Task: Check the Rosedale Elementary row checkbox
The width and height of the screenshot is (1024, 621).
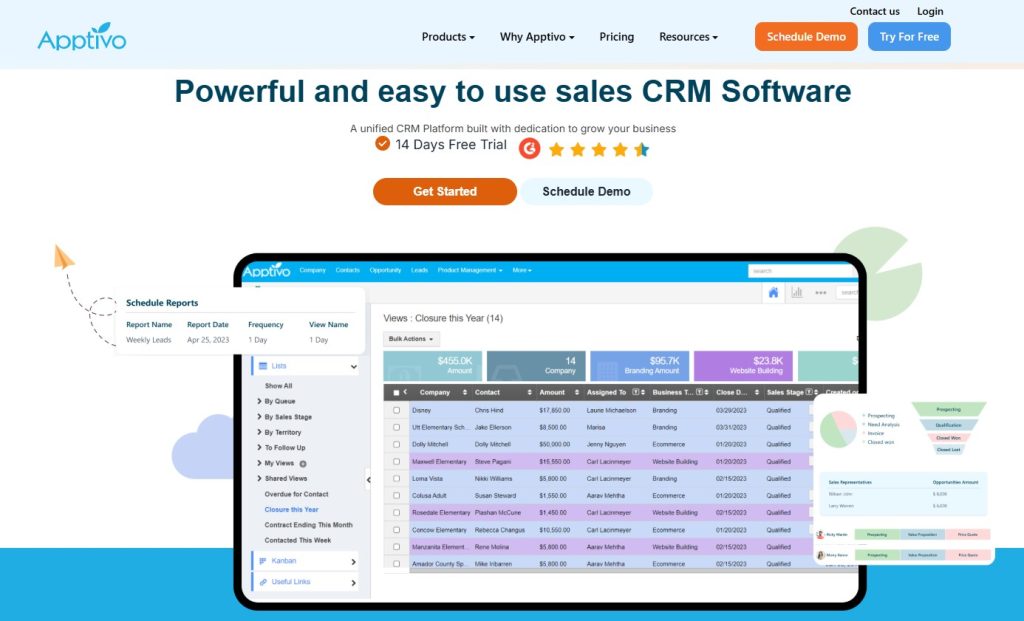Action: (x=396, y=513)
